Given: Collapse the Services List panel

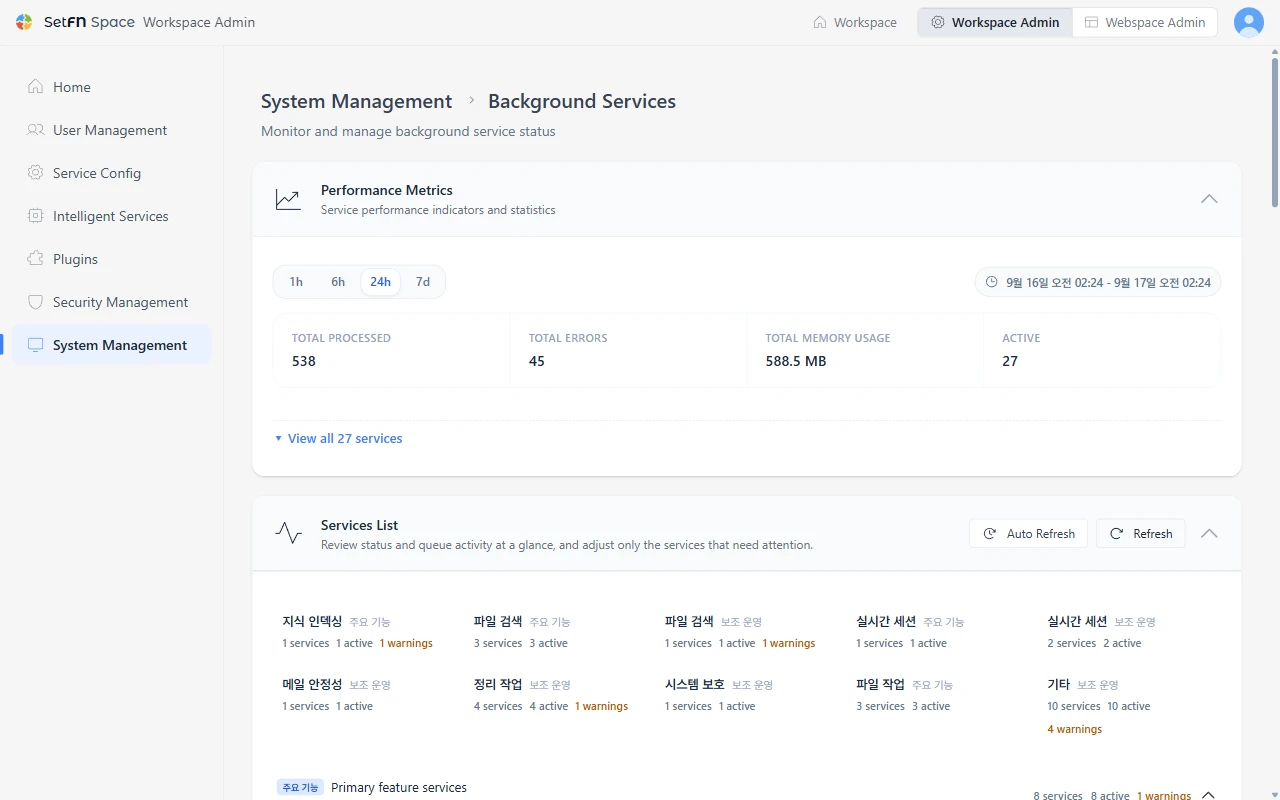Looking at the screenshot, I should 1209,534.
